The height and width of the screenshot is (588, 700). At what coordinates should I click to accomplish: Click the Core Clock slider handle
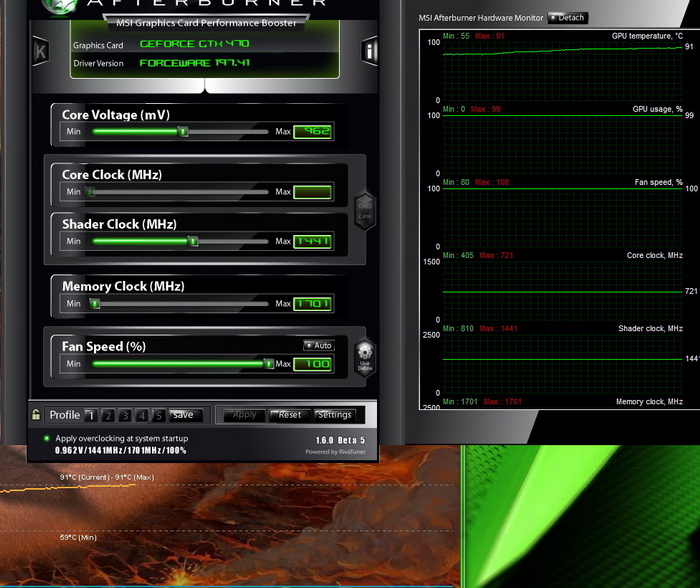tap(91, 192)
